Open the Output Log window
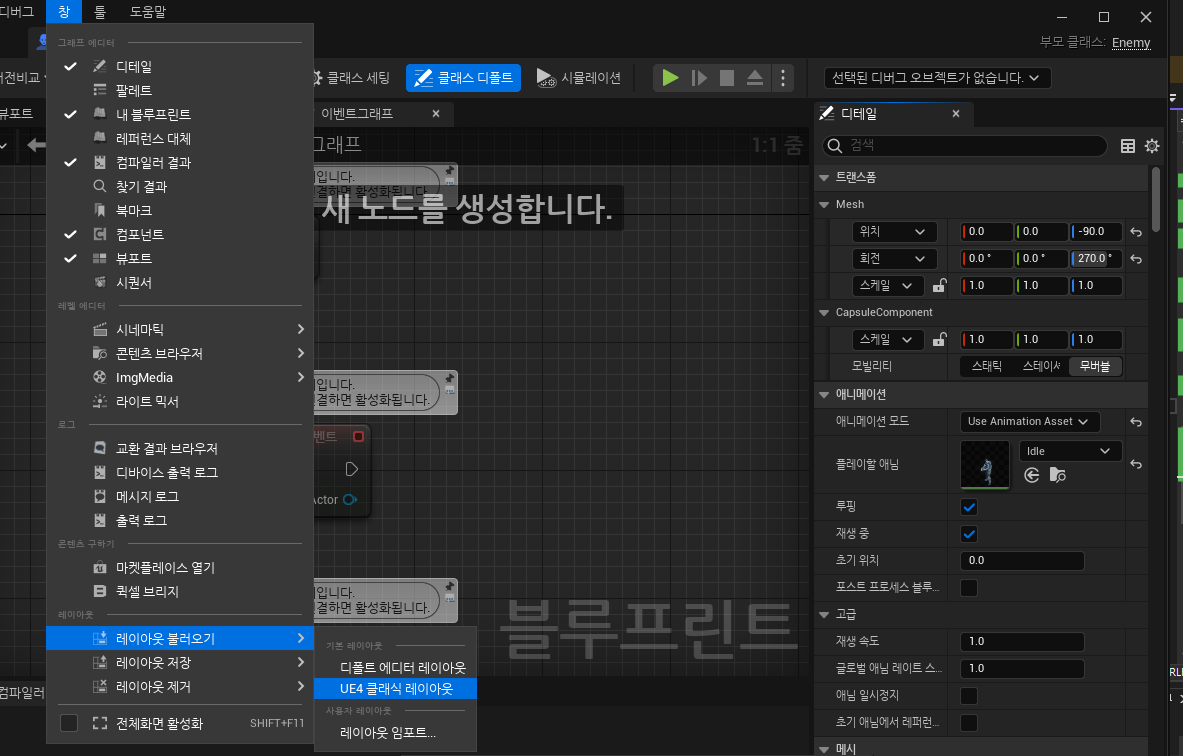The width and height of the screenshot is (1183, 756). 180,521
